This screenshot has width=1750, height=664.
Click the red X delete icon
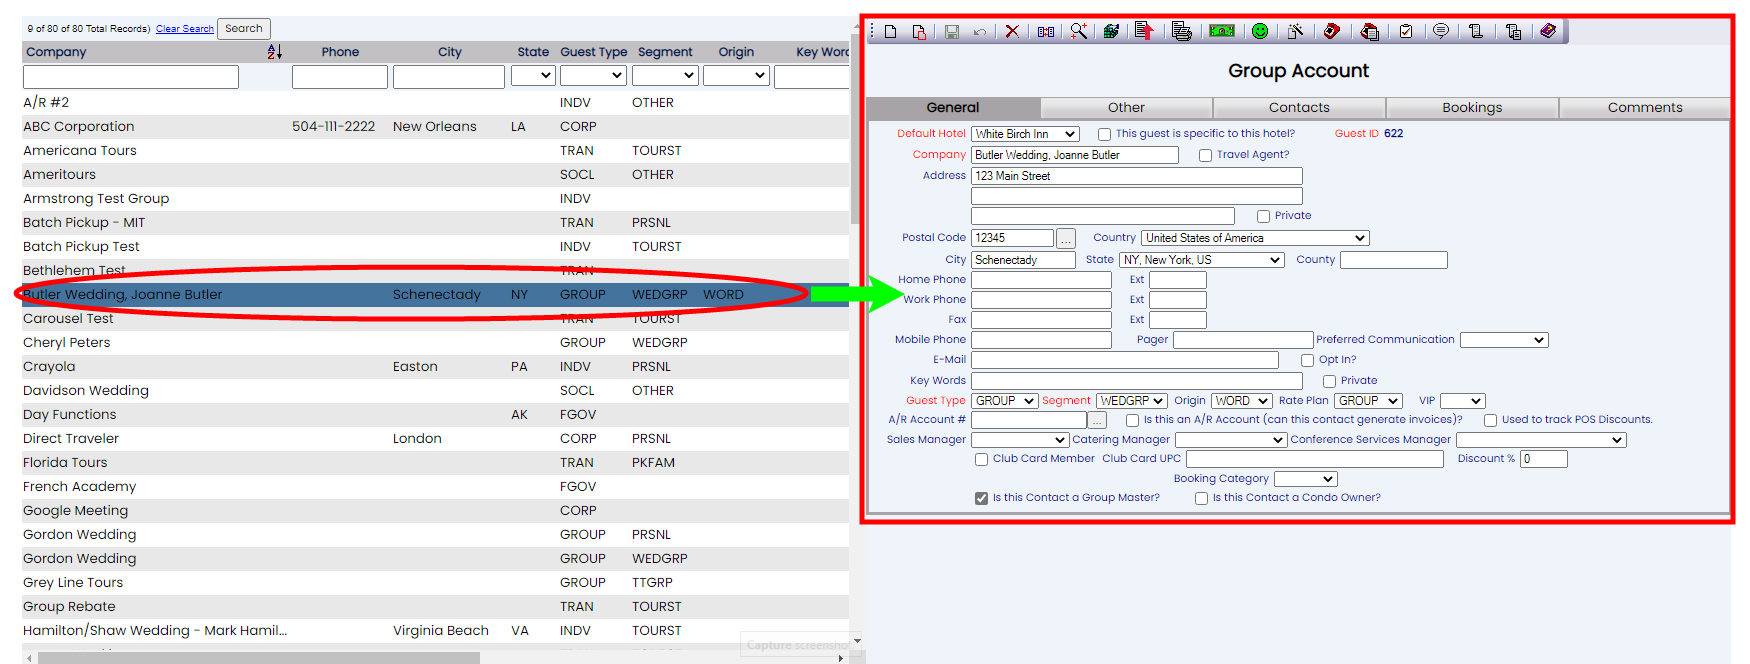click(1012, 32)
